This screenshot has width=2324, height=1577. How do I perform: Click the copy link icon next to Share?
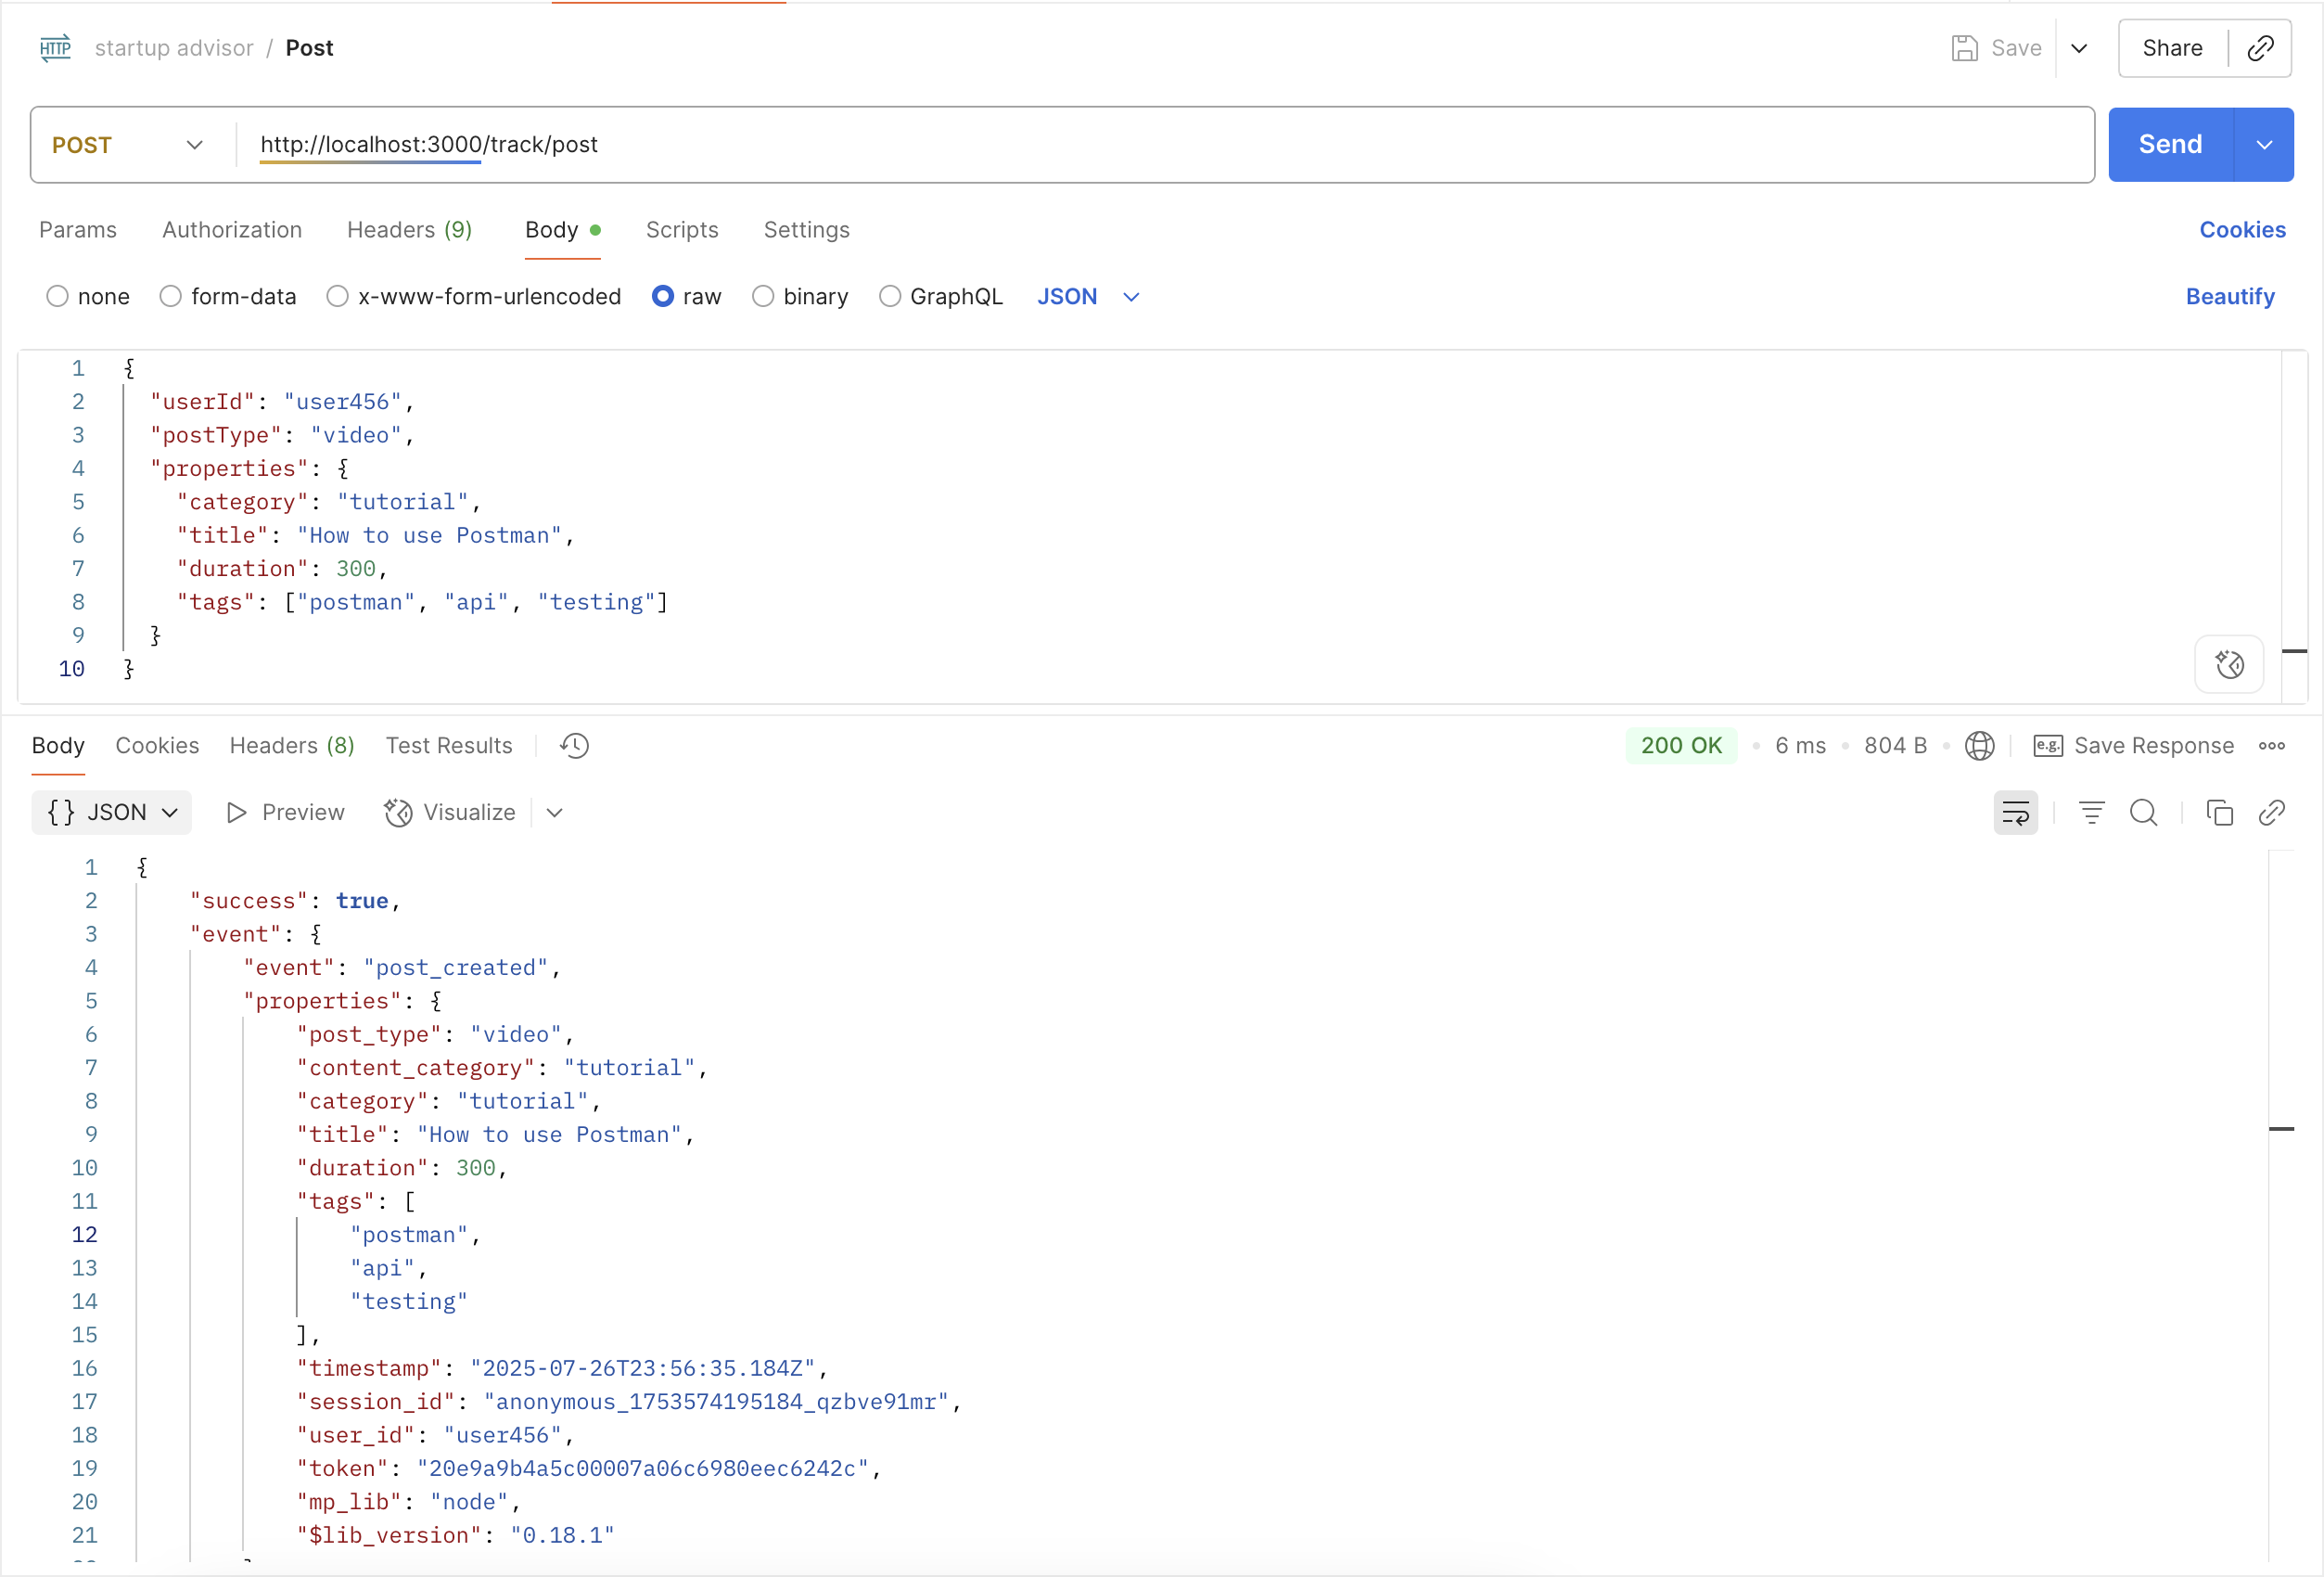(2261, 48)
